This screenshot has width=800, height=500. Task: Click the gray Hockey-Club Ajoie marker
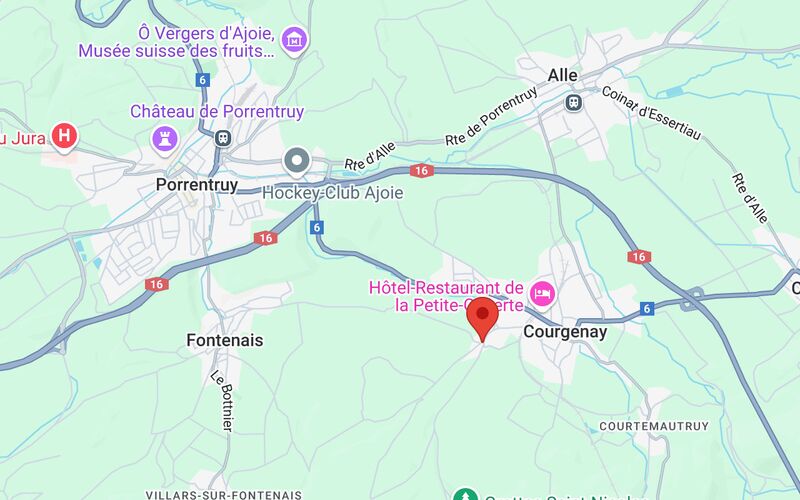coord(297,161)
